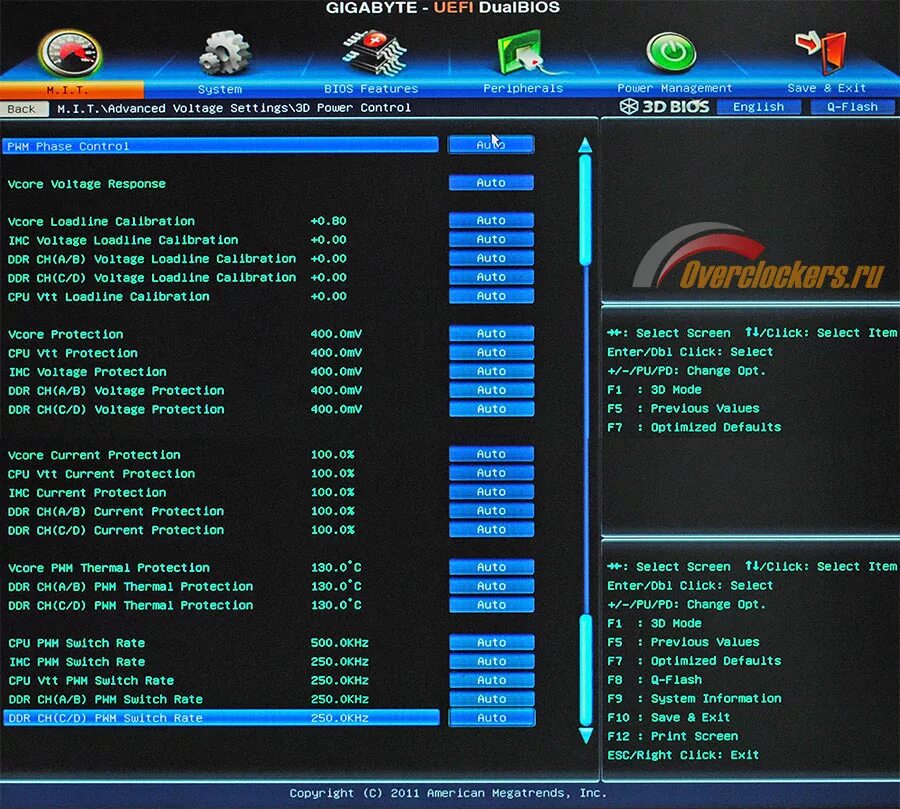Select CPU Vtt Current Protection label

(x=101, y=474)
